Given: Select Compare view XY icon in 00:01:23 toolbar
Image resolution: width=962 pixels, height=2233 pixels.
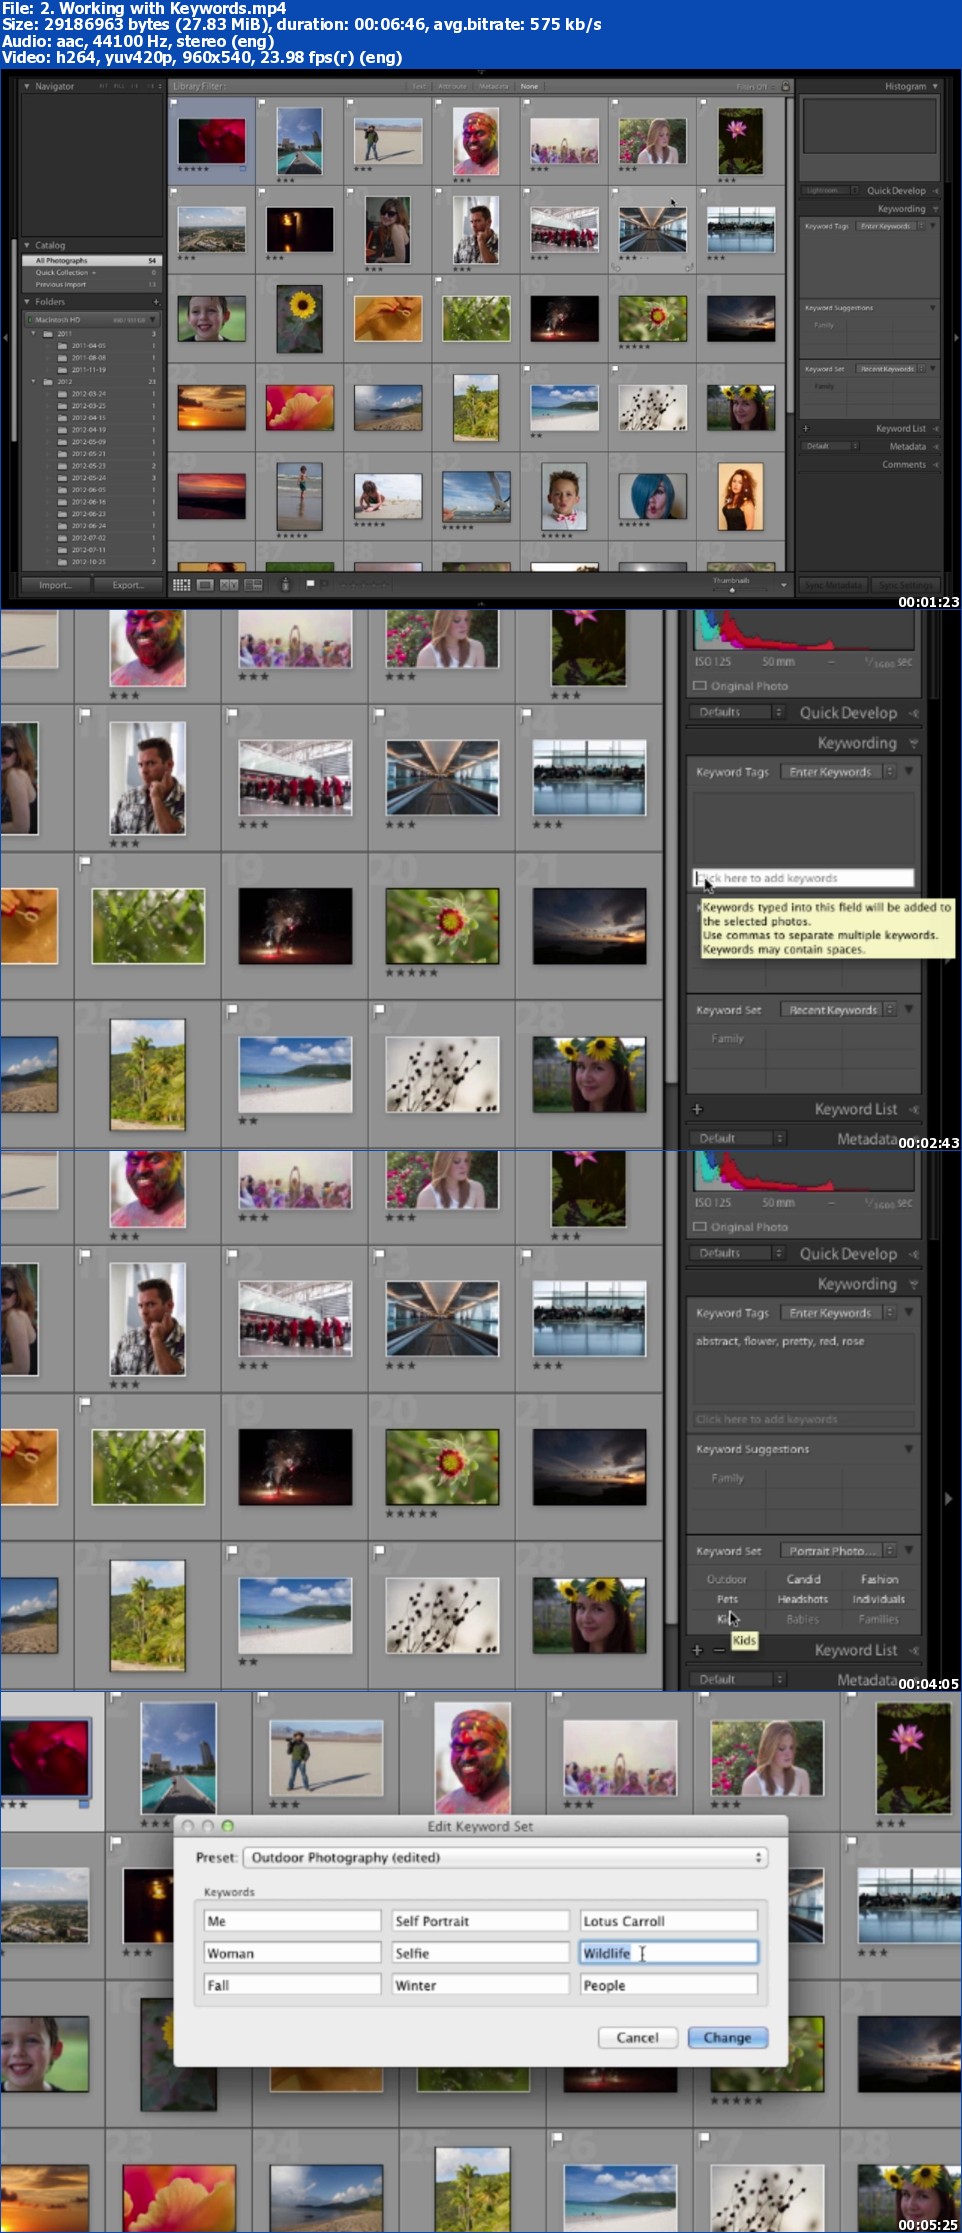Looking at the screenshot, I should tap(229, 585).
